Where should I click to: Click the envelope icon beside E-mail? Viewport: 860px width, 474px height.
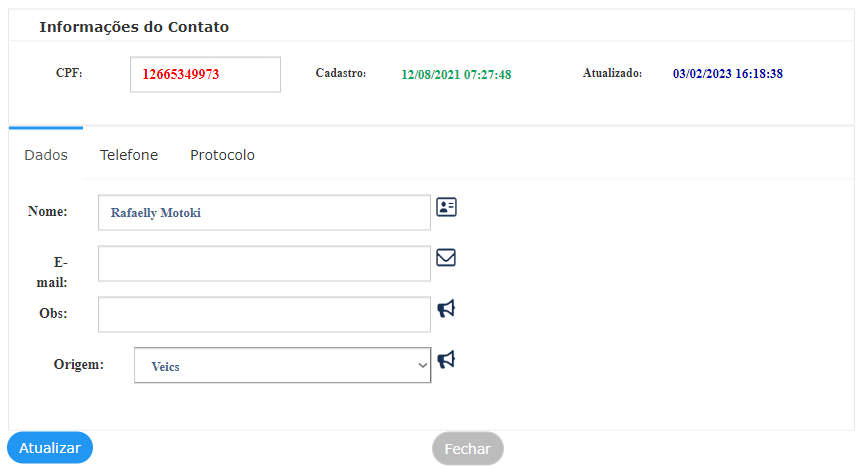446,257
